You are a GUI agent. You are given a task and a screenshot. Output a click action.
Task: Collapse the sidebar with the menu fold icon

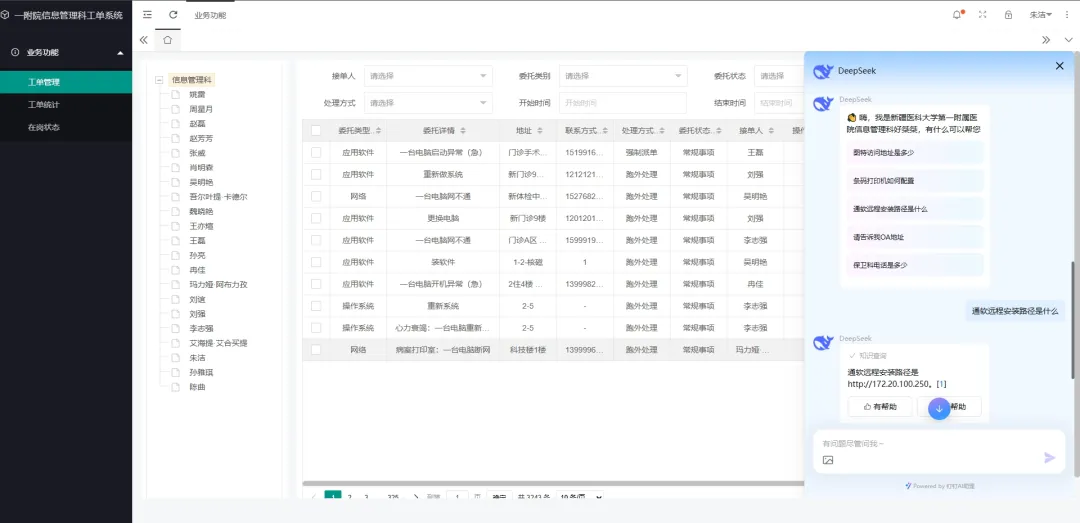pyautogui.click(x=148, y=15)
